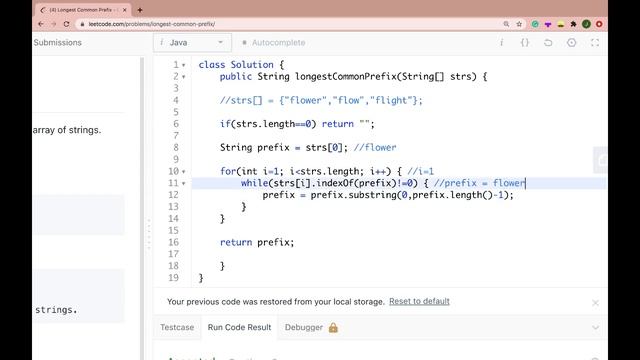The image size is (640, 360).
Task: Click the reset code arrow icon
Action: pos(548,42)
